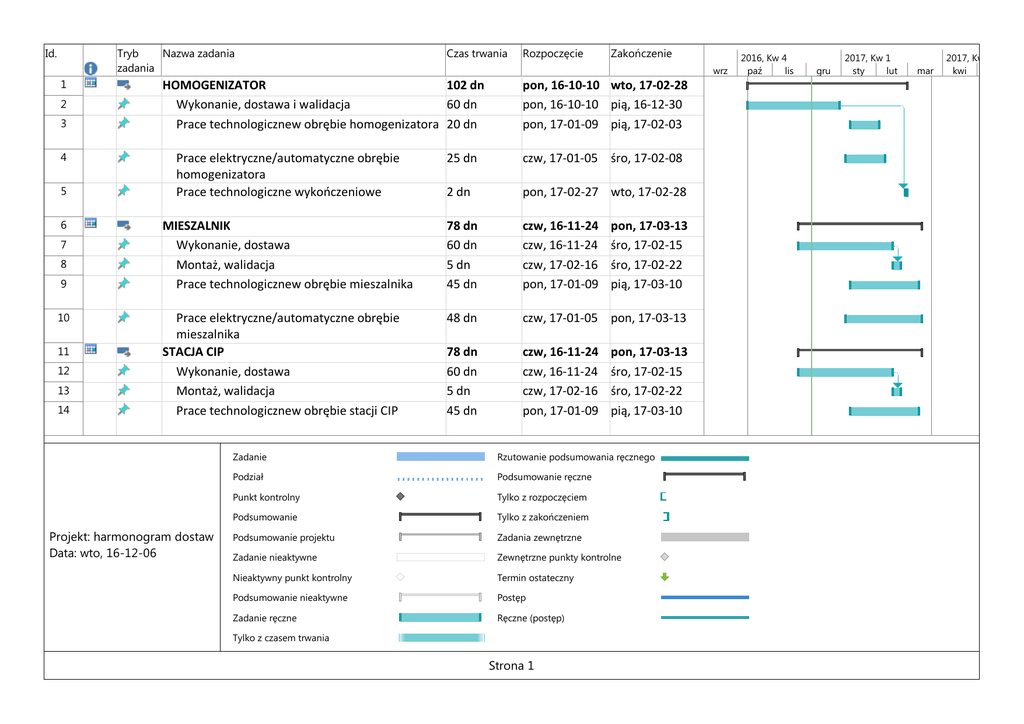1024x724 pixels.
Task: Click task mode pin icon in row 14
Action: pyautogui.click(x=124, y=409)
